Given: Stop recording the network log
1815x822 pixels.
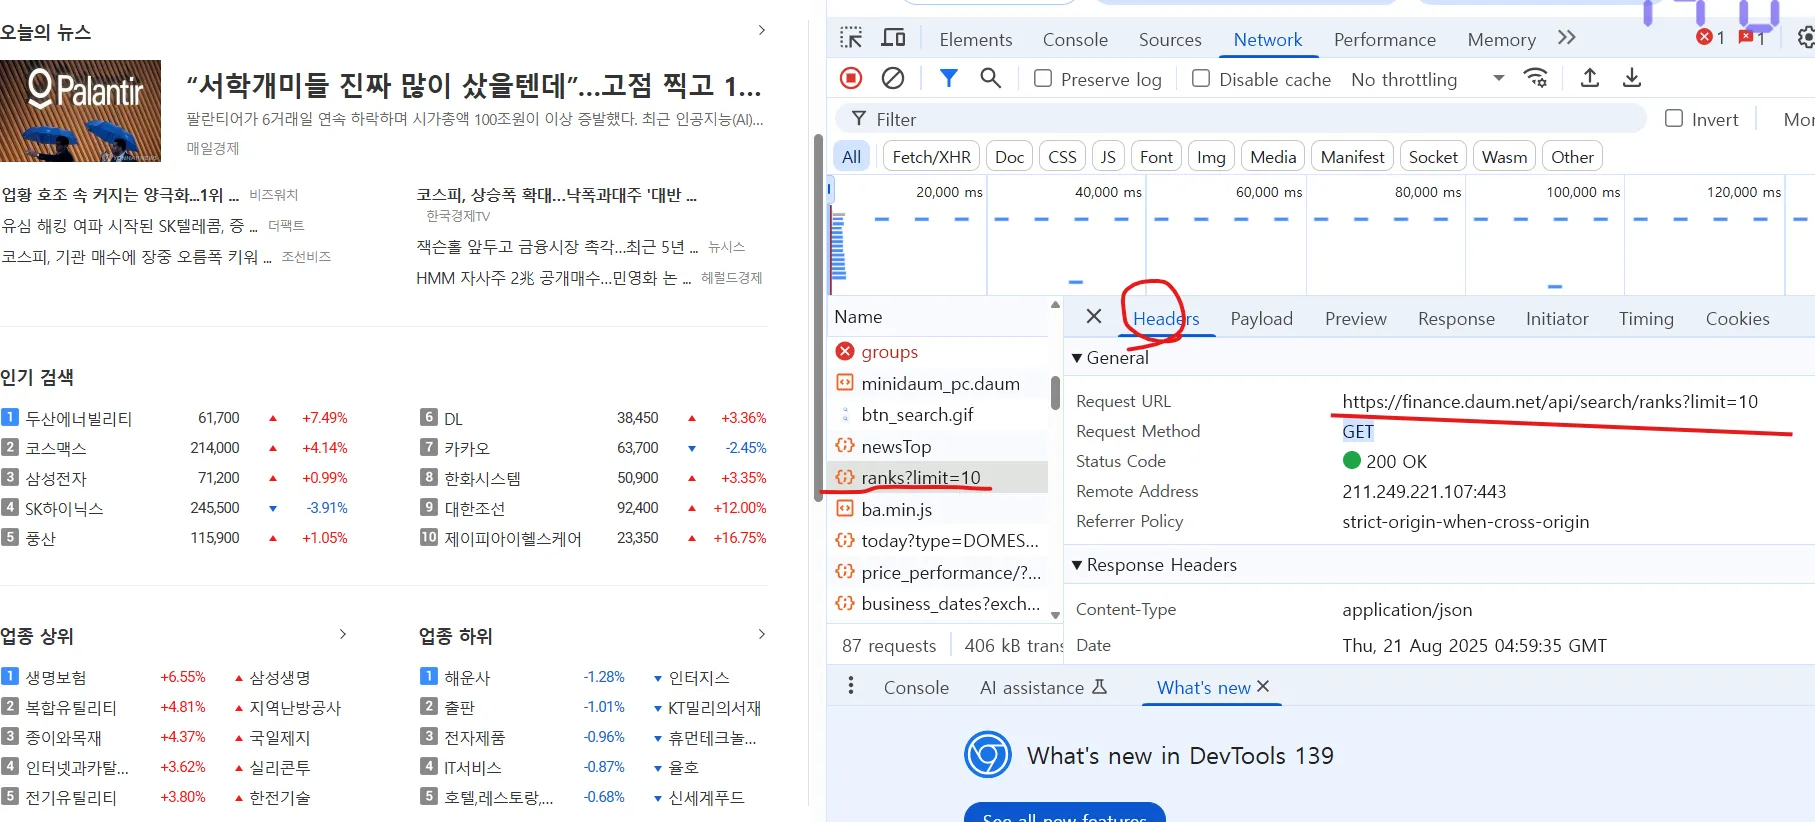Looking at the screenshot, I should (851, 78).
